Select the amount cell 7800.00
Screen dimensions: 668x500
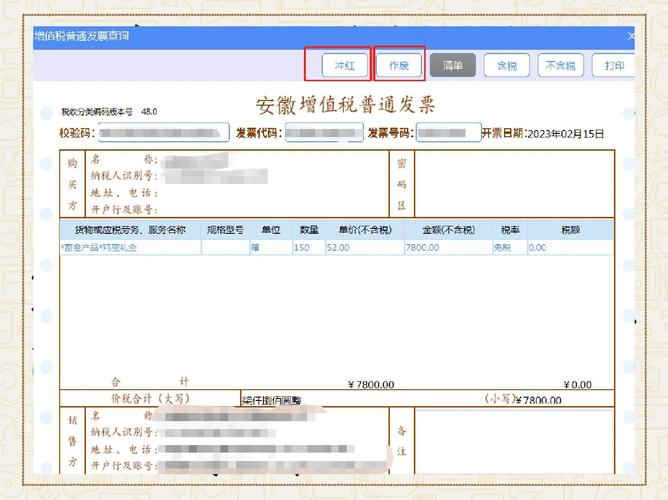click(x=449, y=247)
